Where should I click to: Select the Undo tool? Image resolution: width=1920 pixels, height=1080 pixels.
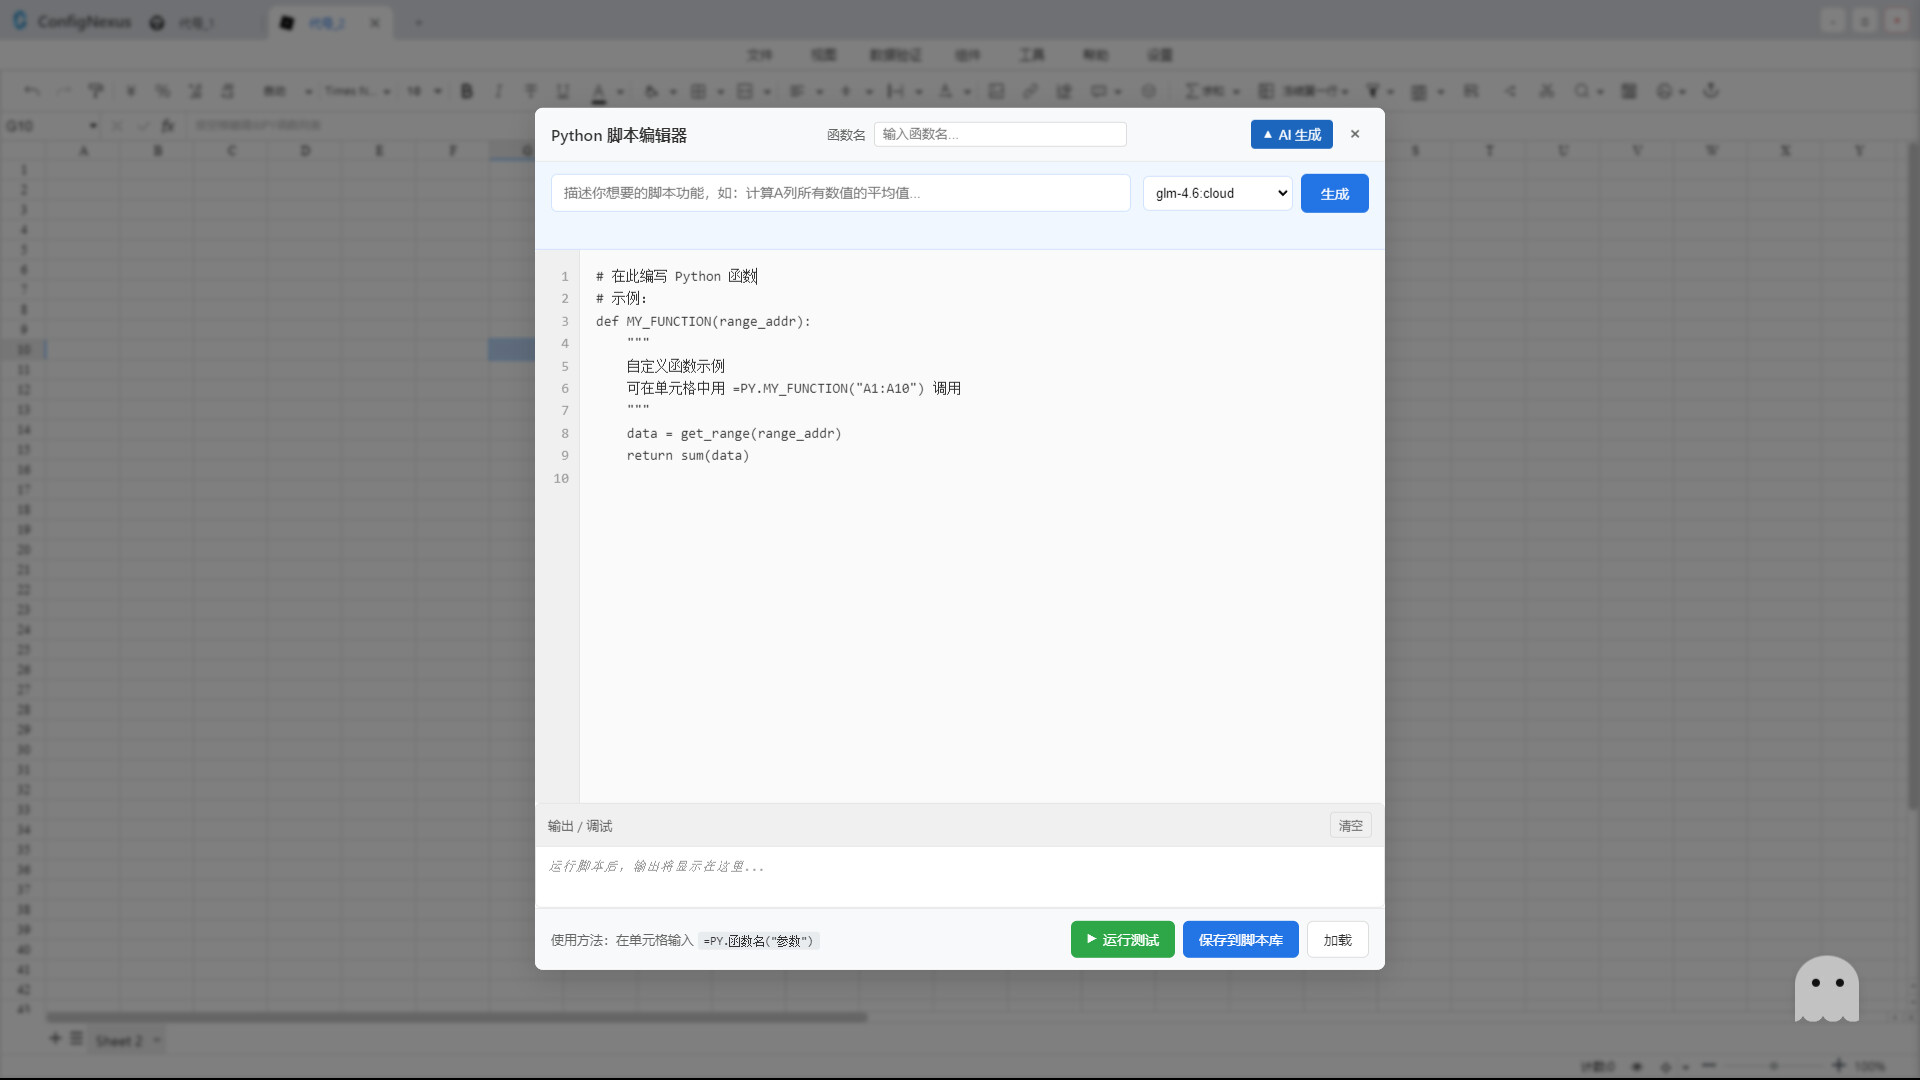pos(31,90)
